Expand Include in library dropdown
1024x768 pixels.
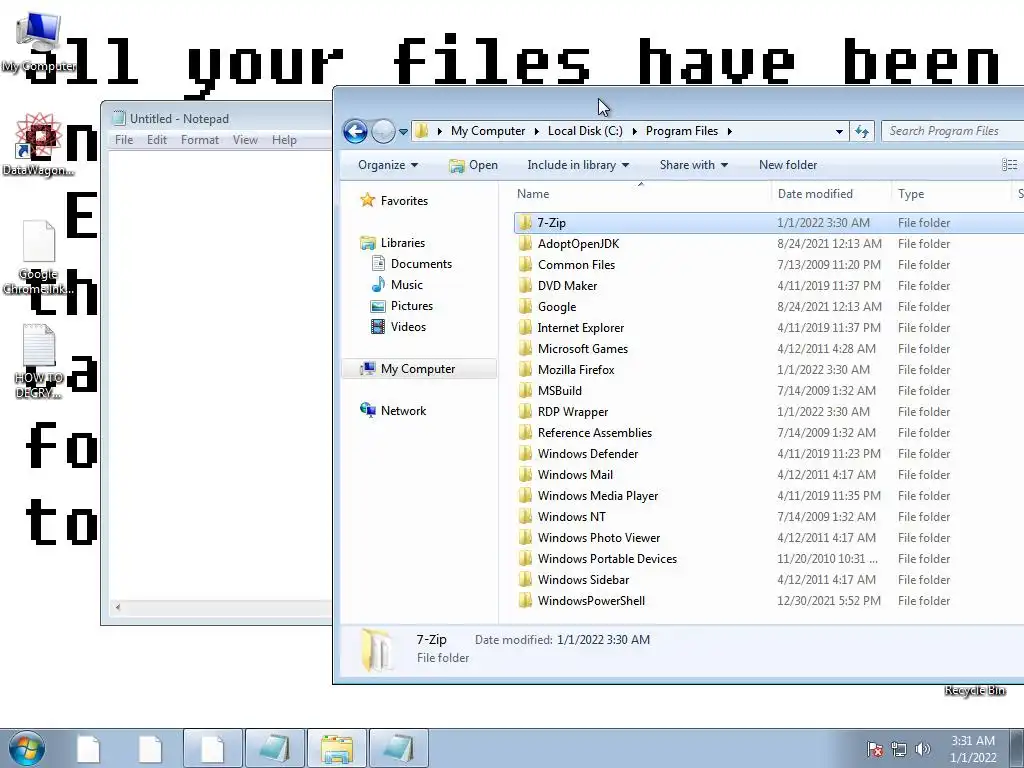(x=578, y=165)
